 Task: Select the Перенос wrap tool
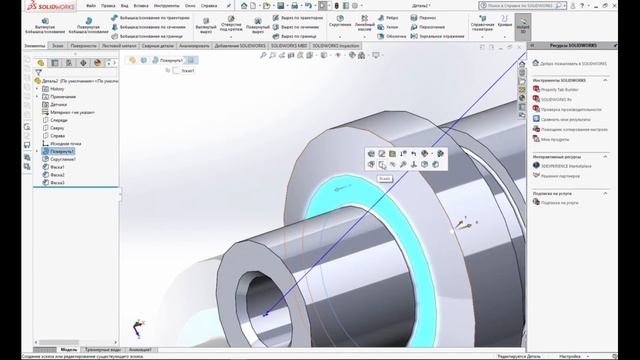point(423,18)
